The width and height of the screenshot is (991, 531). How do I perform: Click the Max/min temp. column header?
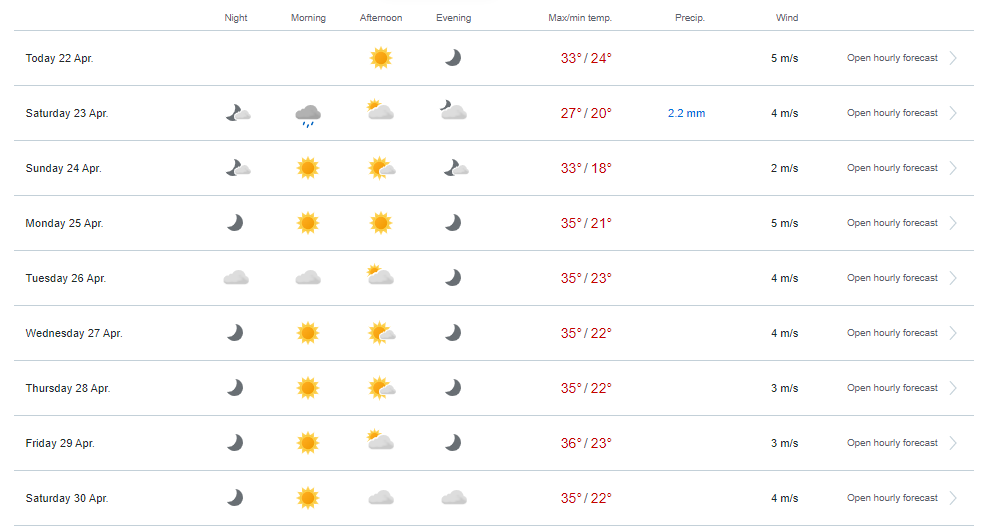point(580,18)
